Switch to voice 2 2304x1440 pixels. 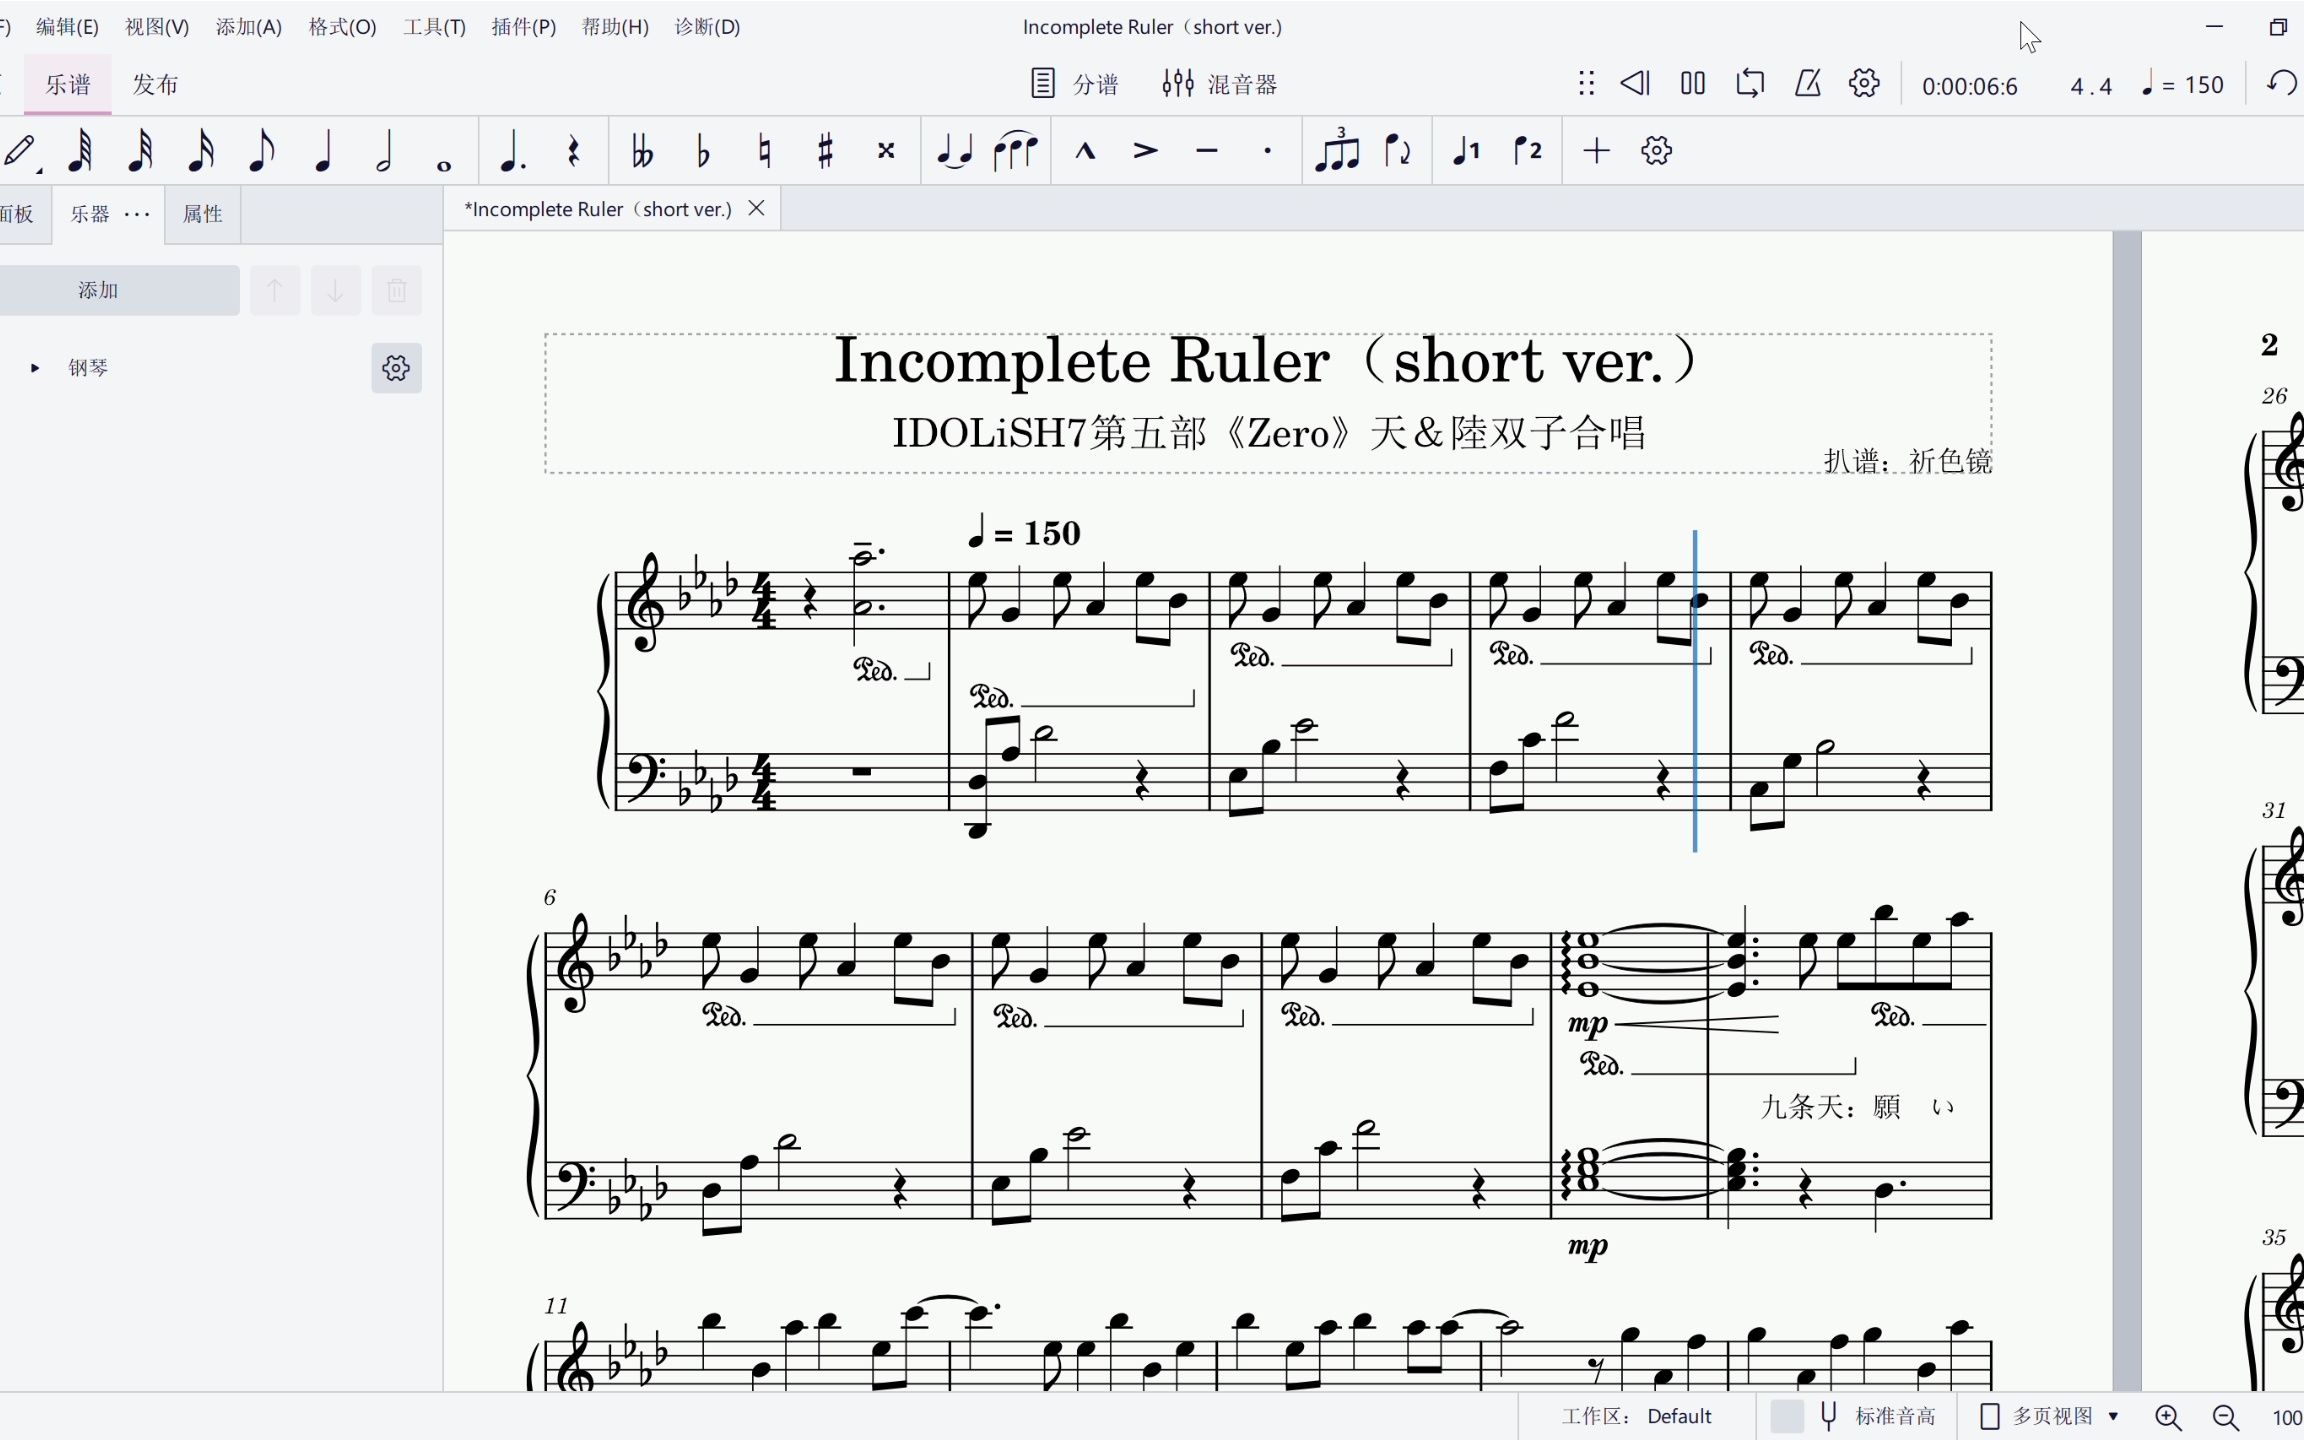tap(1528, 151)
